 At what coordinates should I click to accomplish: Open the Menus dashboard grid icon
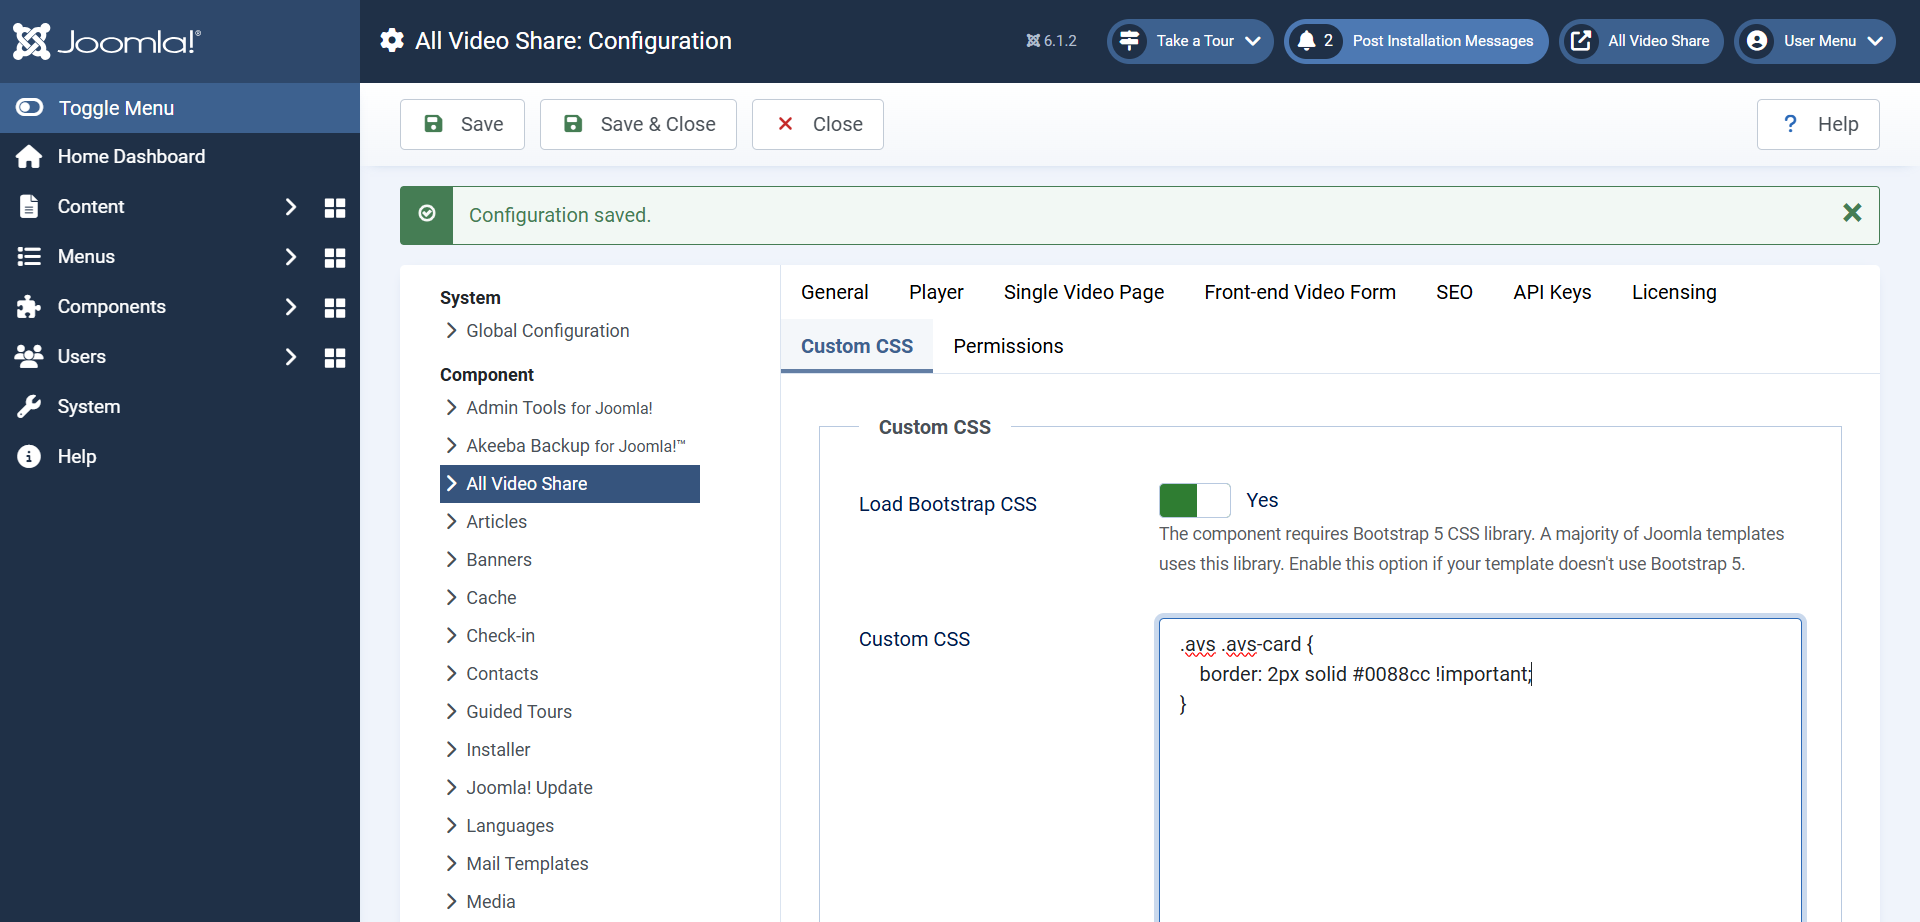[335, 257]
